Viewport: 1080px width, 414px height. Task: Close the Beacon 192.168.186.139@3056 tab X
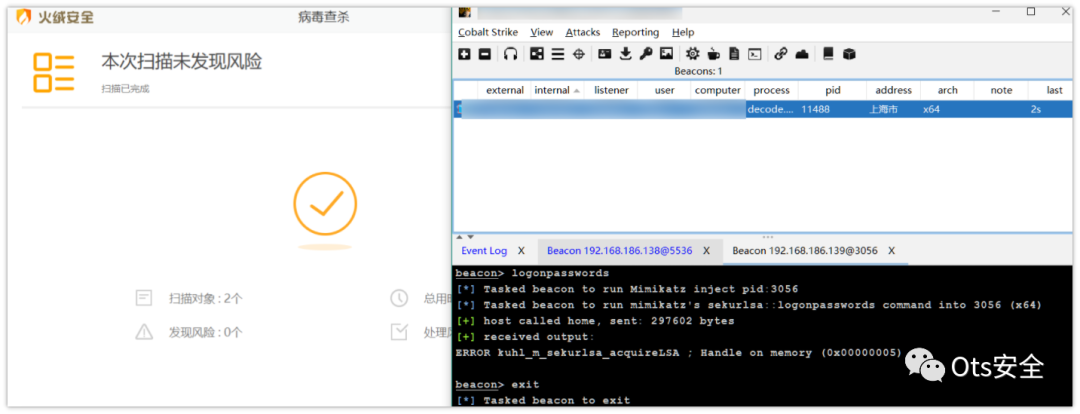tap(891, 251)
